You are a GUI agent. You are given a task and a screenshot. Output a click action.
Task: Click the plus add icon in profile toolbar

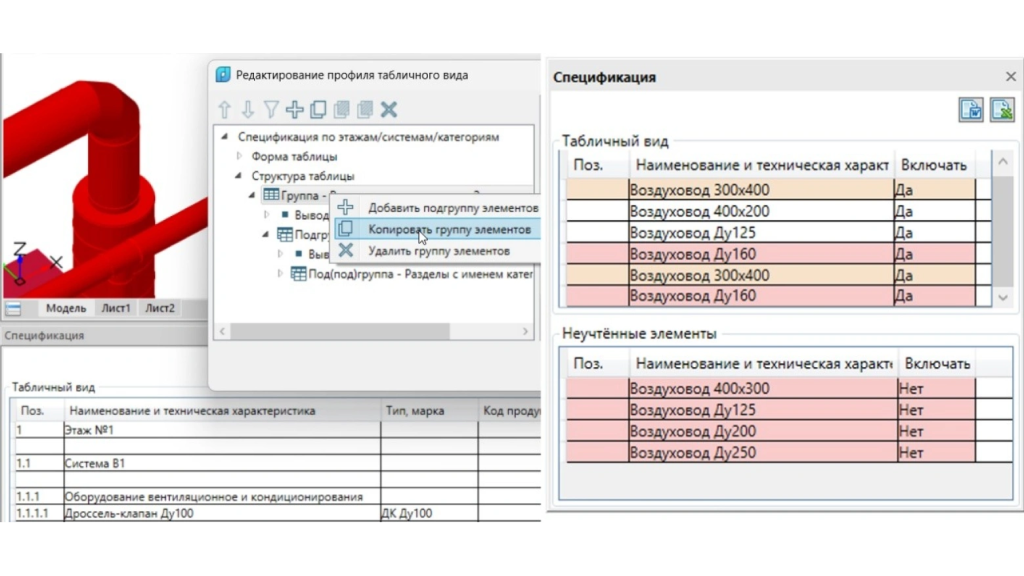(294, 110)
